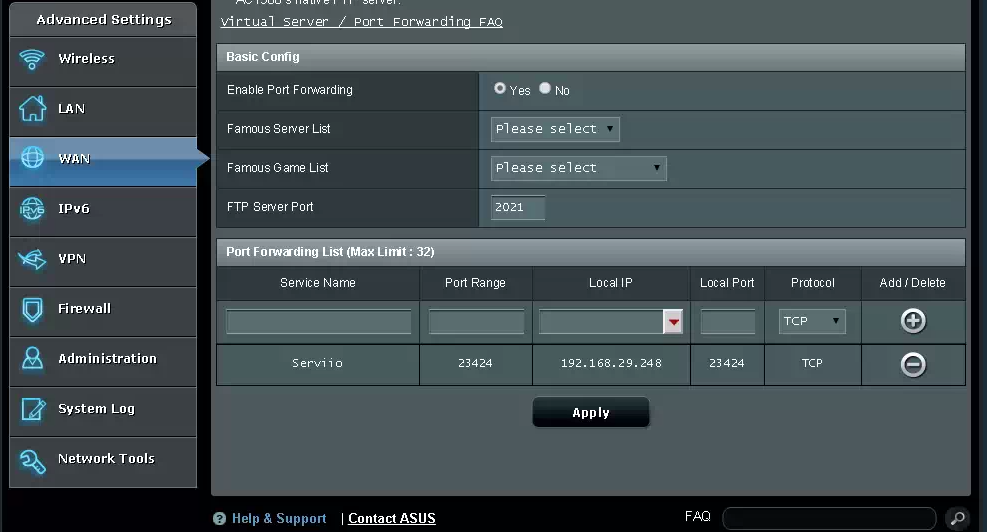
Task: Select No for Enable Port Forwarding
Action: click(545, 89)
